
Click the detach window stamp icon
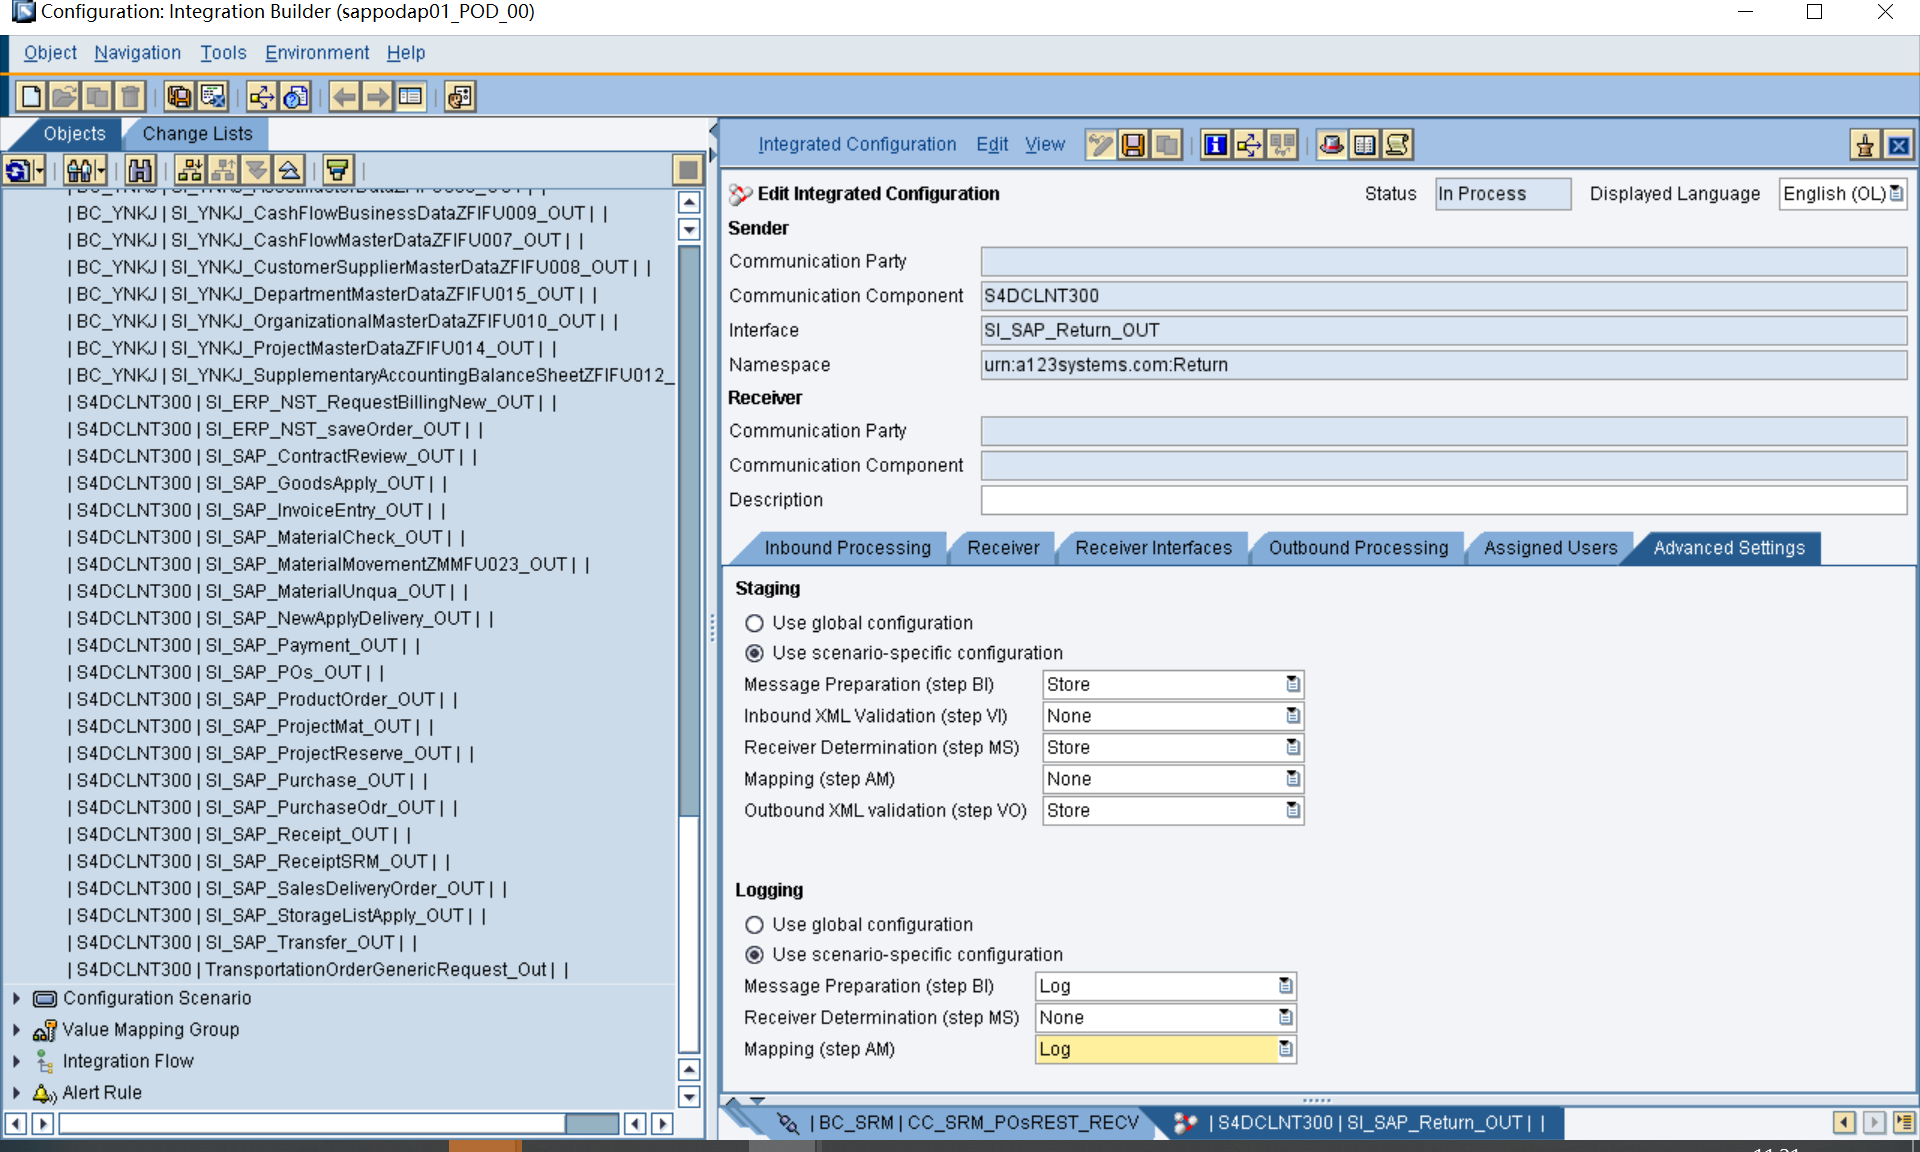pyautogui.click(x=1865, y=146)
